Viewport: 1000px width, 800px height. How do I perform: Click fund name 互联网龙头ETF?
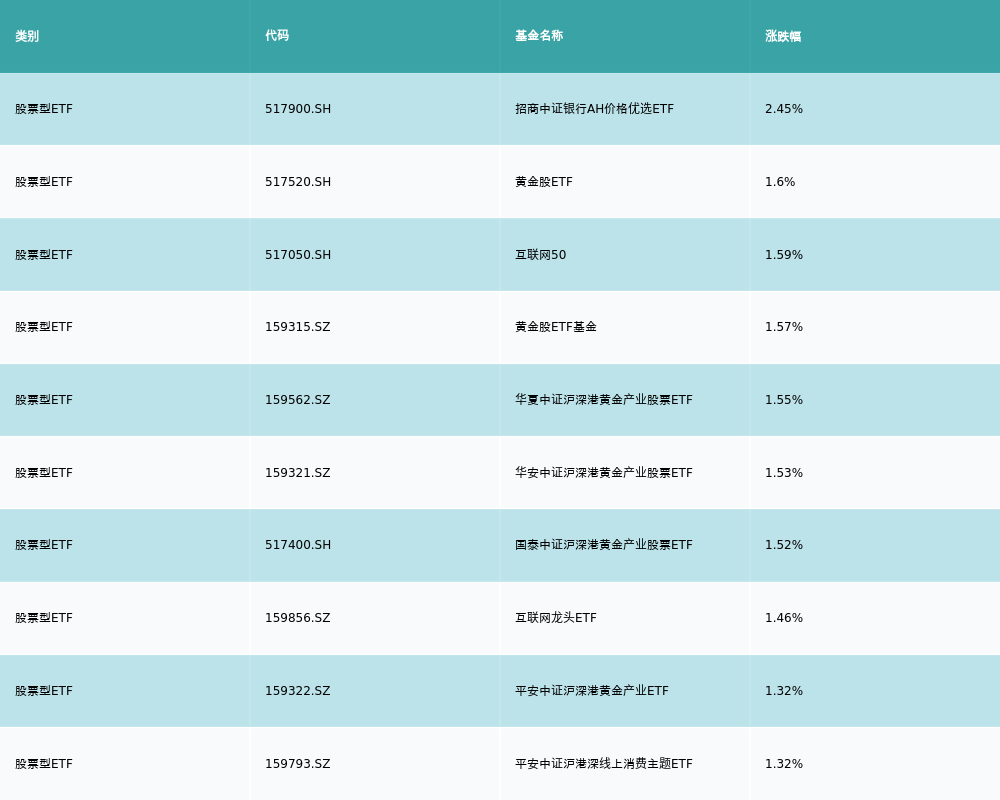(x=556, y=618)
